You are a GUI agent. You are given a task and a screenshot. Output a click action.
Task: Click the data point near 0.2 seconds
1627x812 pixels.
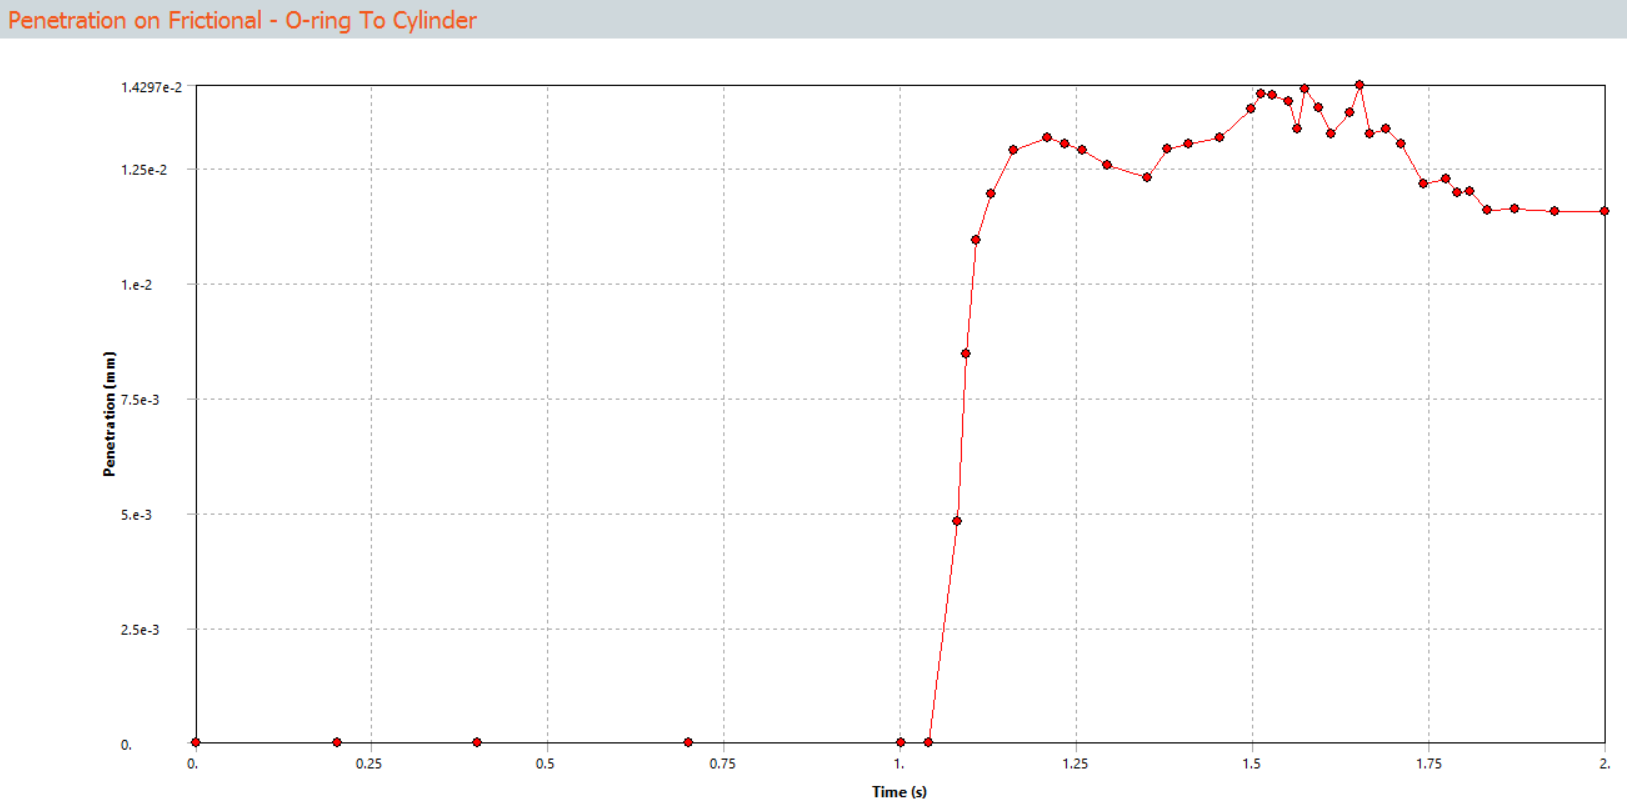click(x=337, y=742)
